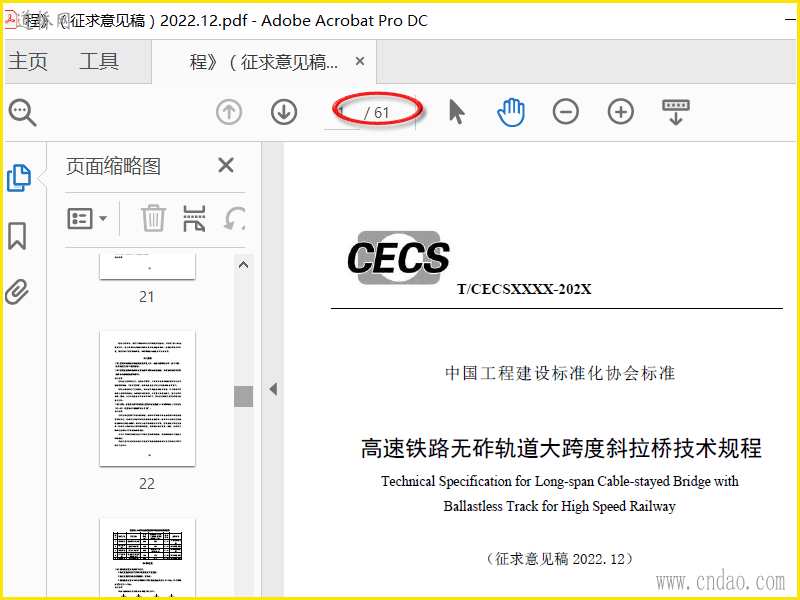800x600 pixels.
Task: Click the page break insert icon
Action: tap(194, 218)
